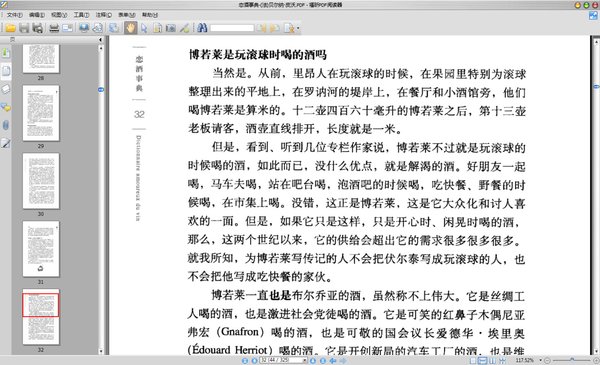Select the page 31 thumbnail
This screenshot has width=600, height=365.
coord(41,249)
